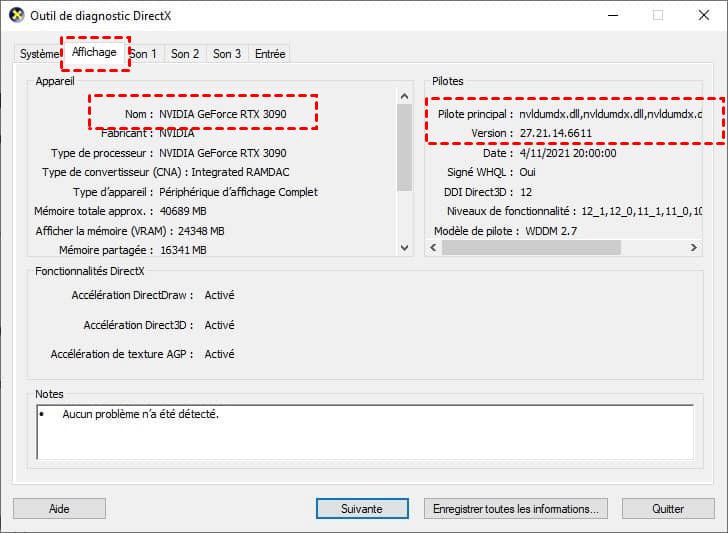Click inside the Notes text box
This screenshot has width=728, height=533.
pyautogui.click(x=365, y=432)
